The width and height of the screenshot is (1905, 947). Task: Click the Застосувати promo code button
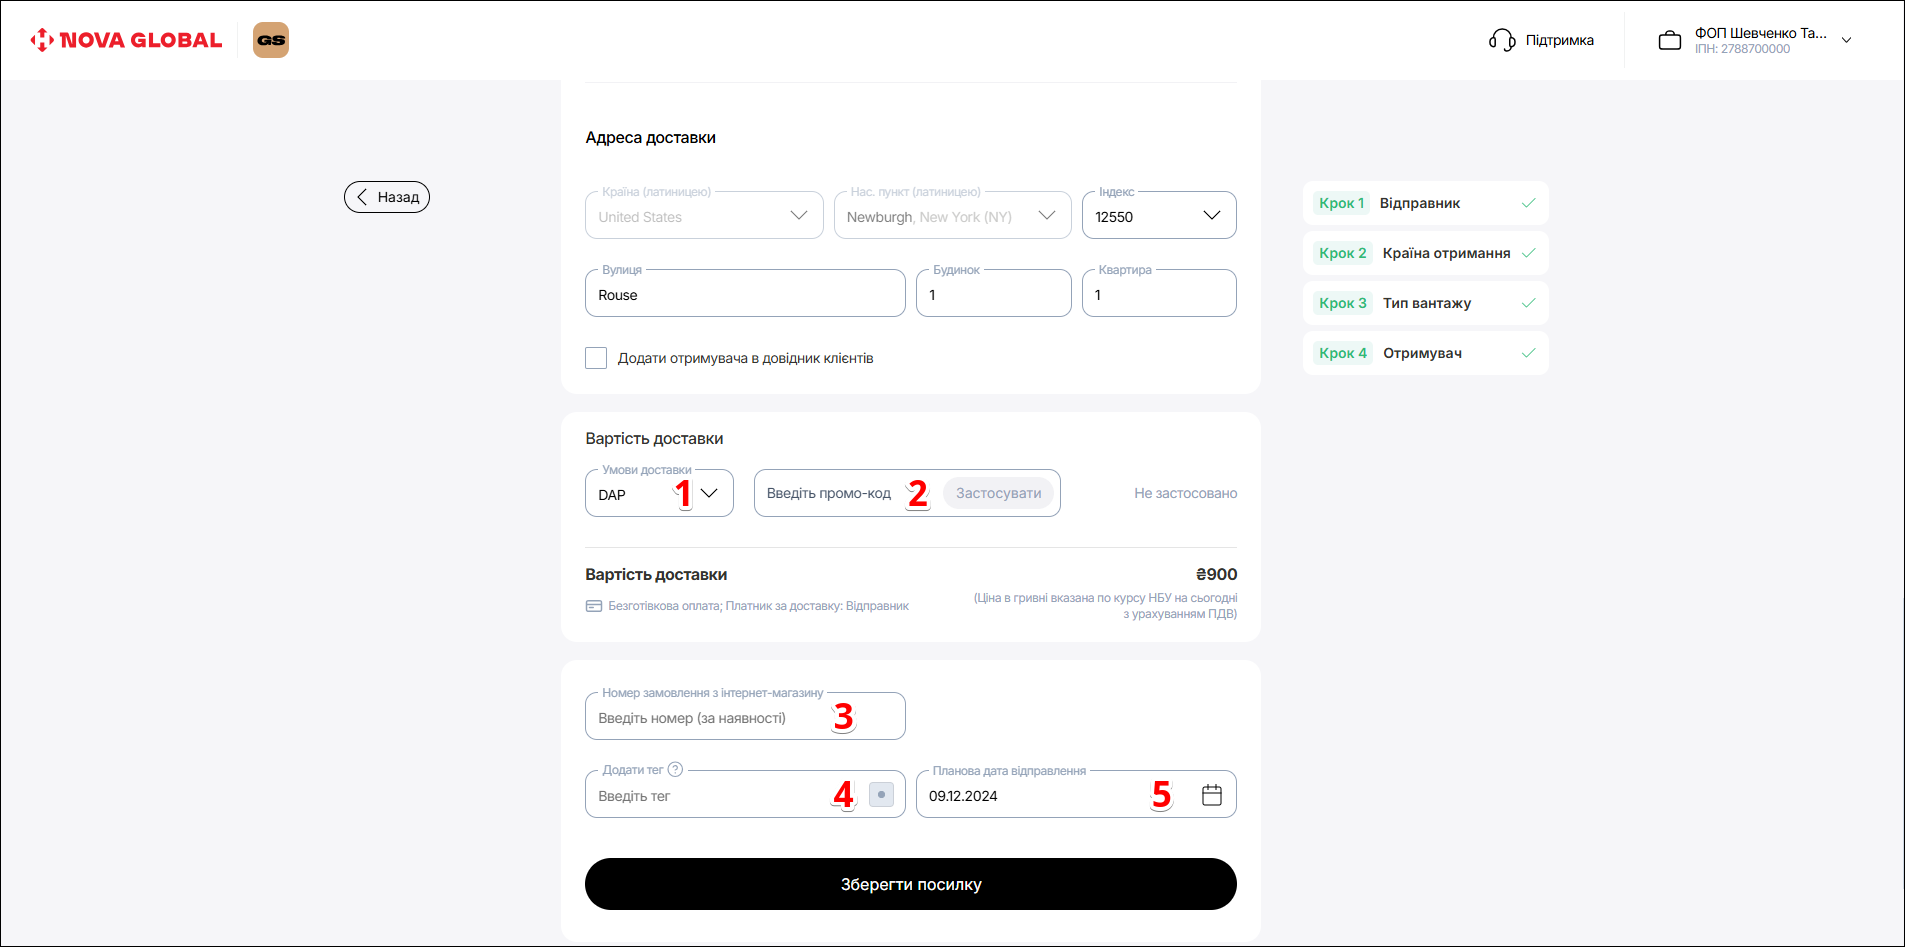998,493
